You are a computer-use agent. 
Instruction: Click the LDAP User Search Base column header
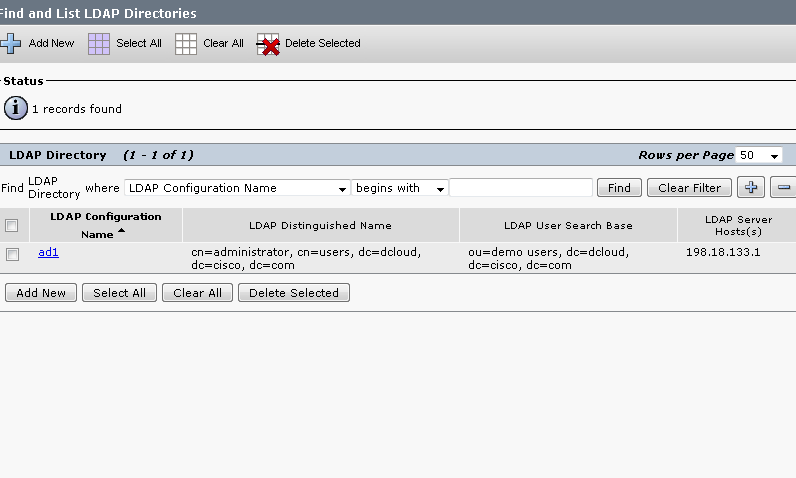coord(568,225)
